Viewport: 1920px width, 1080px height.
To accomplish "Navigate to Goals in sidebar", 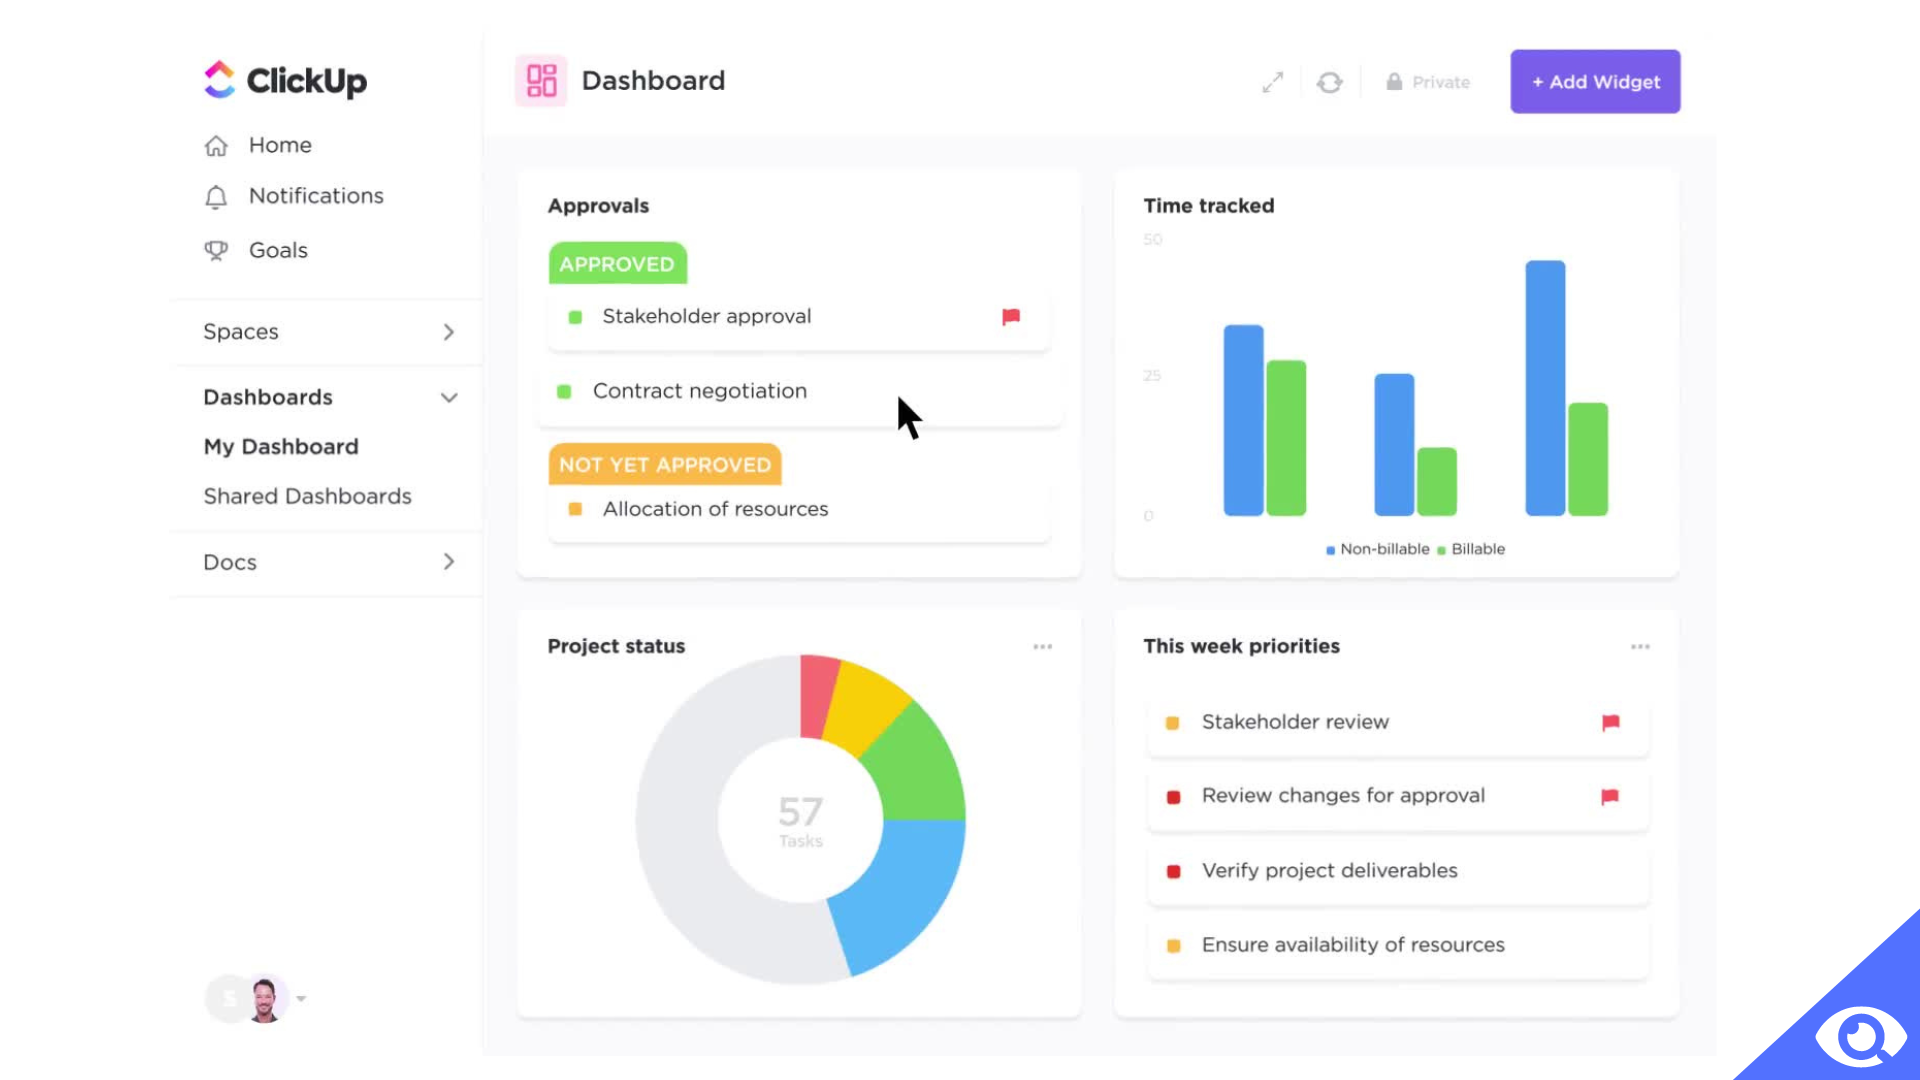I will [278, 249].
